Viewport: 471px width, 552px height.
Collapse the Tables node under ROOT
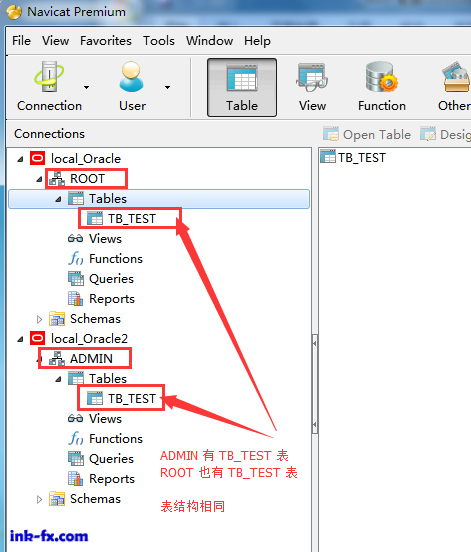click(58, 200)
